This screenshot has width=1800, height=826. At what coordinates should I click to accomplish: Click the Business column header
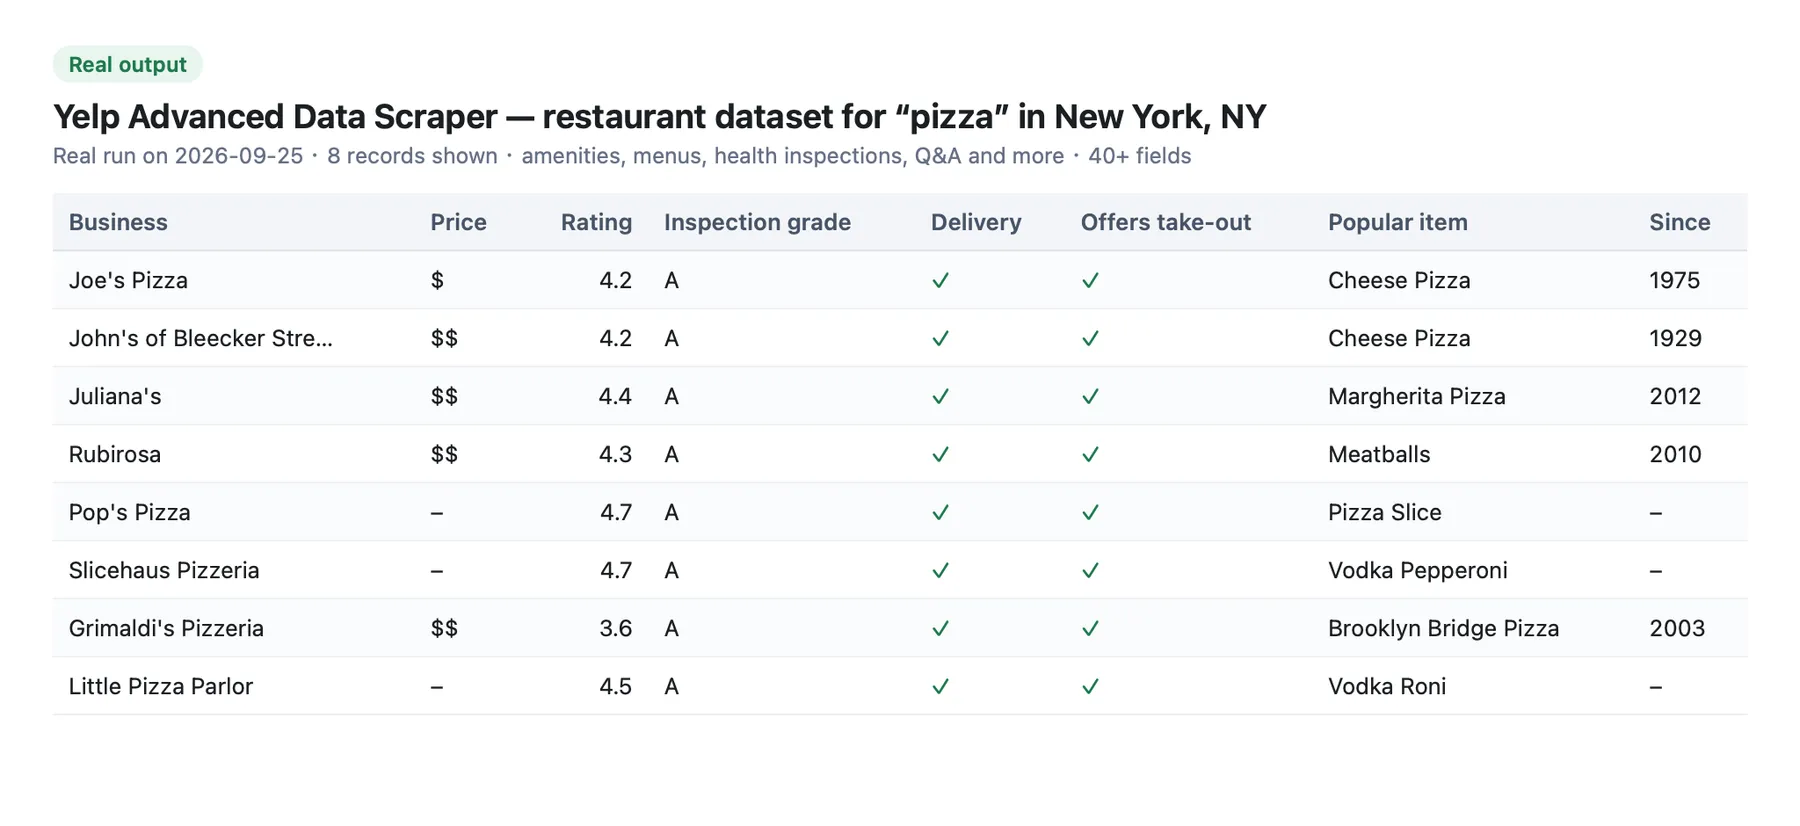click(118, 222)
